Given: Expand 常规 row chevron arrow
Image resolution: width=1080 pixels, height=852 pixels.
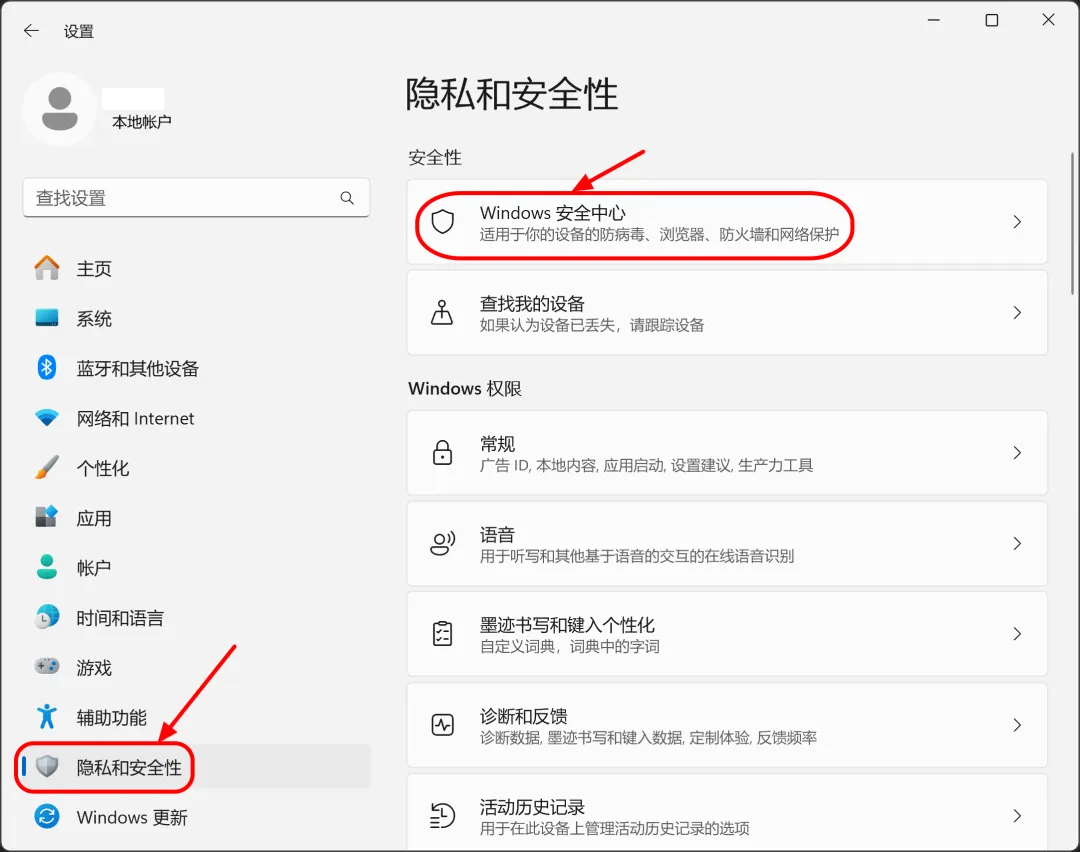Looking at the screenshot, I should coord(1017,453).
